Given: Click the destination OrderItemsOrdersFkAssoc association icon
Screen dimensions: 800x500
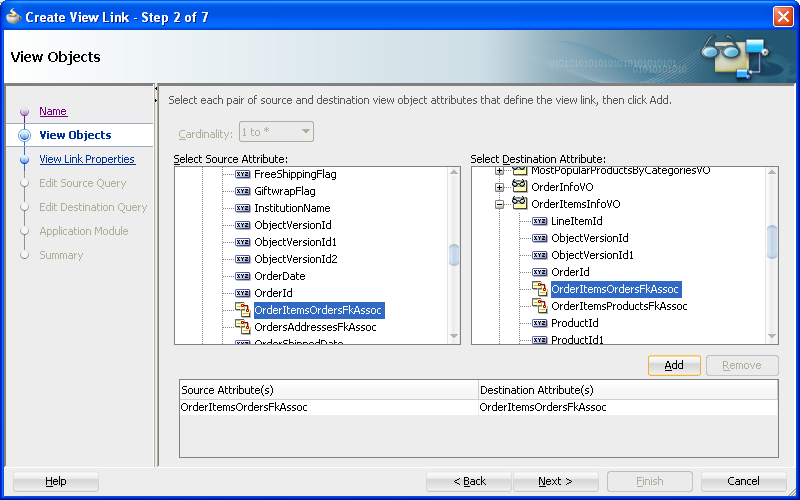Looking at the screenshot, I should [x=539, y=289].
